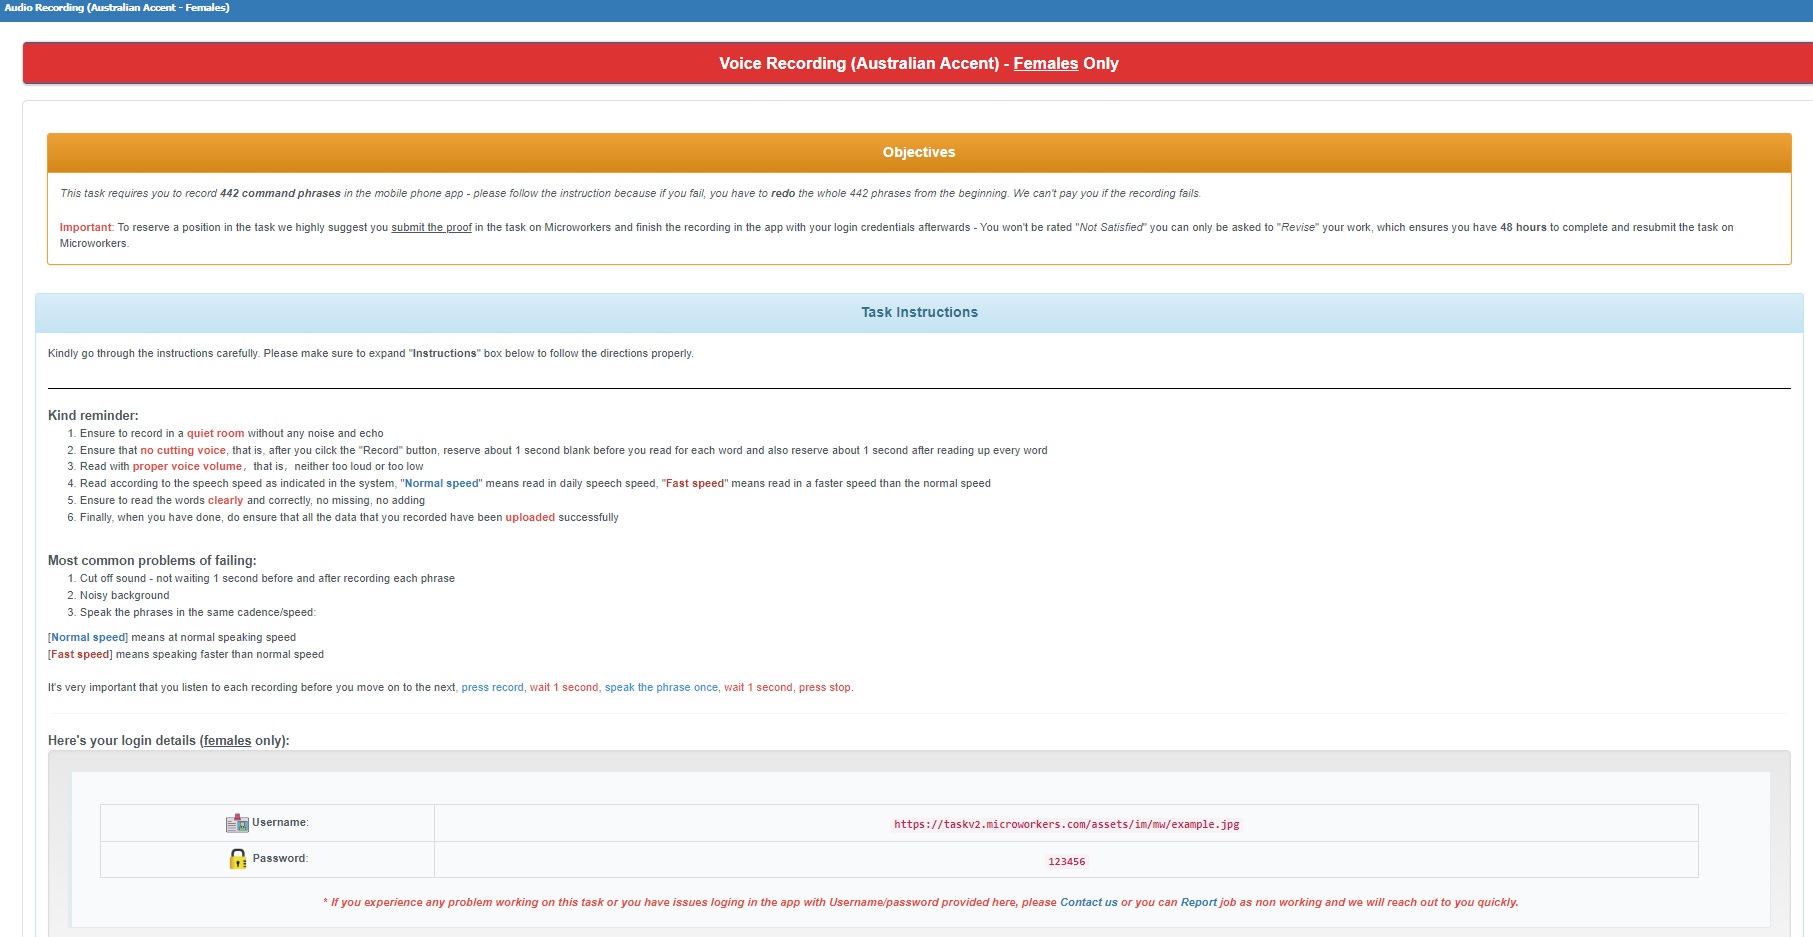Click 'Fast speed' in reminder item 4
Viewport: 1813px width, 937px height.
[x=694, y=483]
